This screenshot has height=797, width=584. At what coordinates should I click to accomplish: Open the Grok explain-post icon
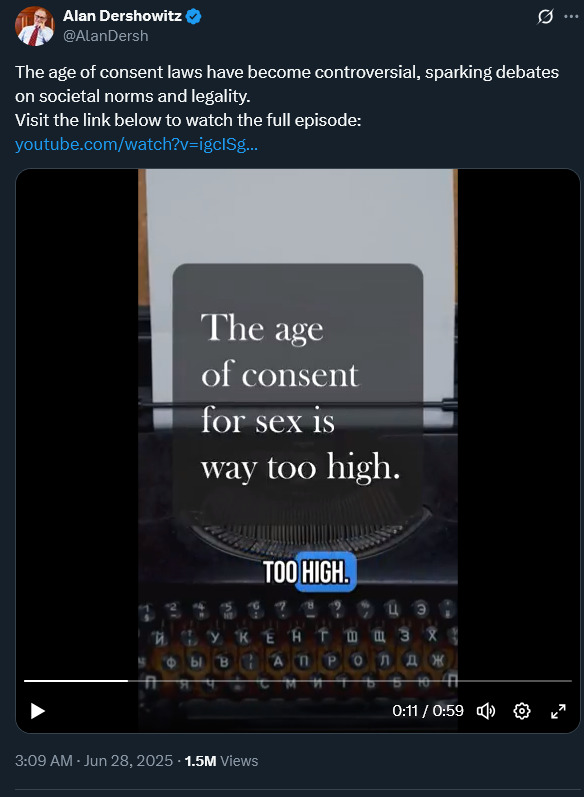[545, 17]
